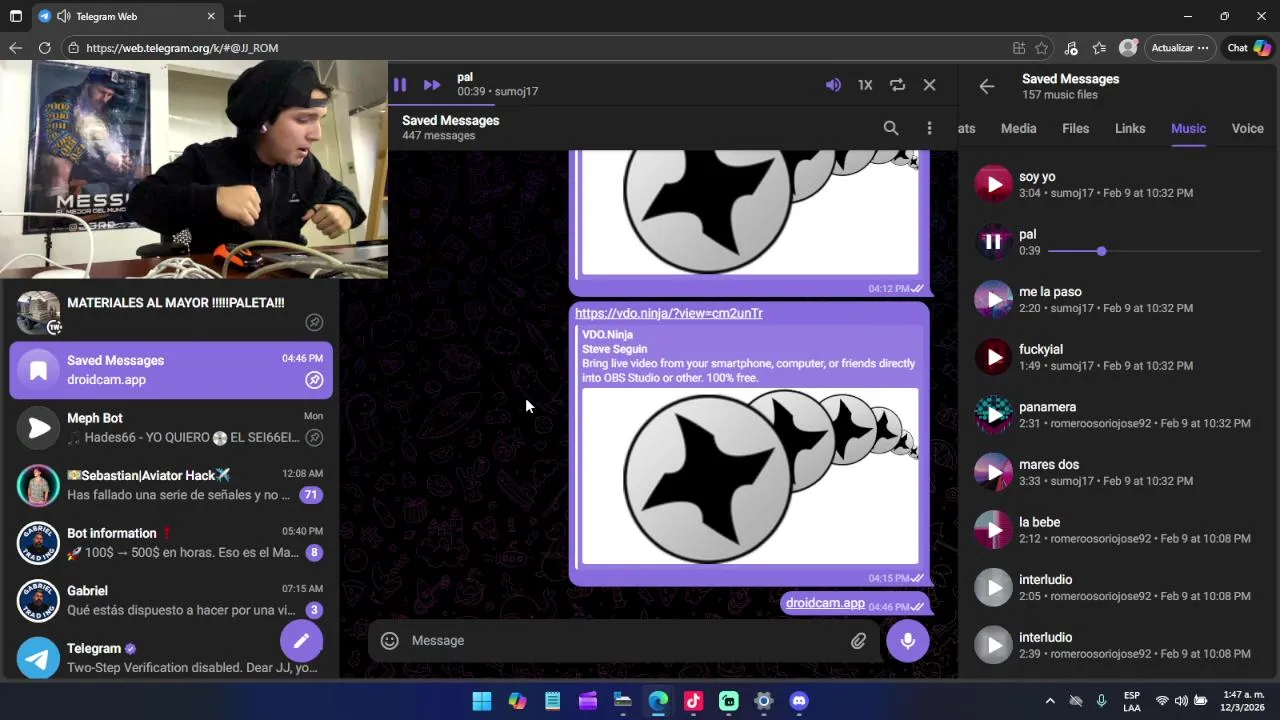Open the emoji picker
Screen dimensions: 1280x720
coord(390,641)
